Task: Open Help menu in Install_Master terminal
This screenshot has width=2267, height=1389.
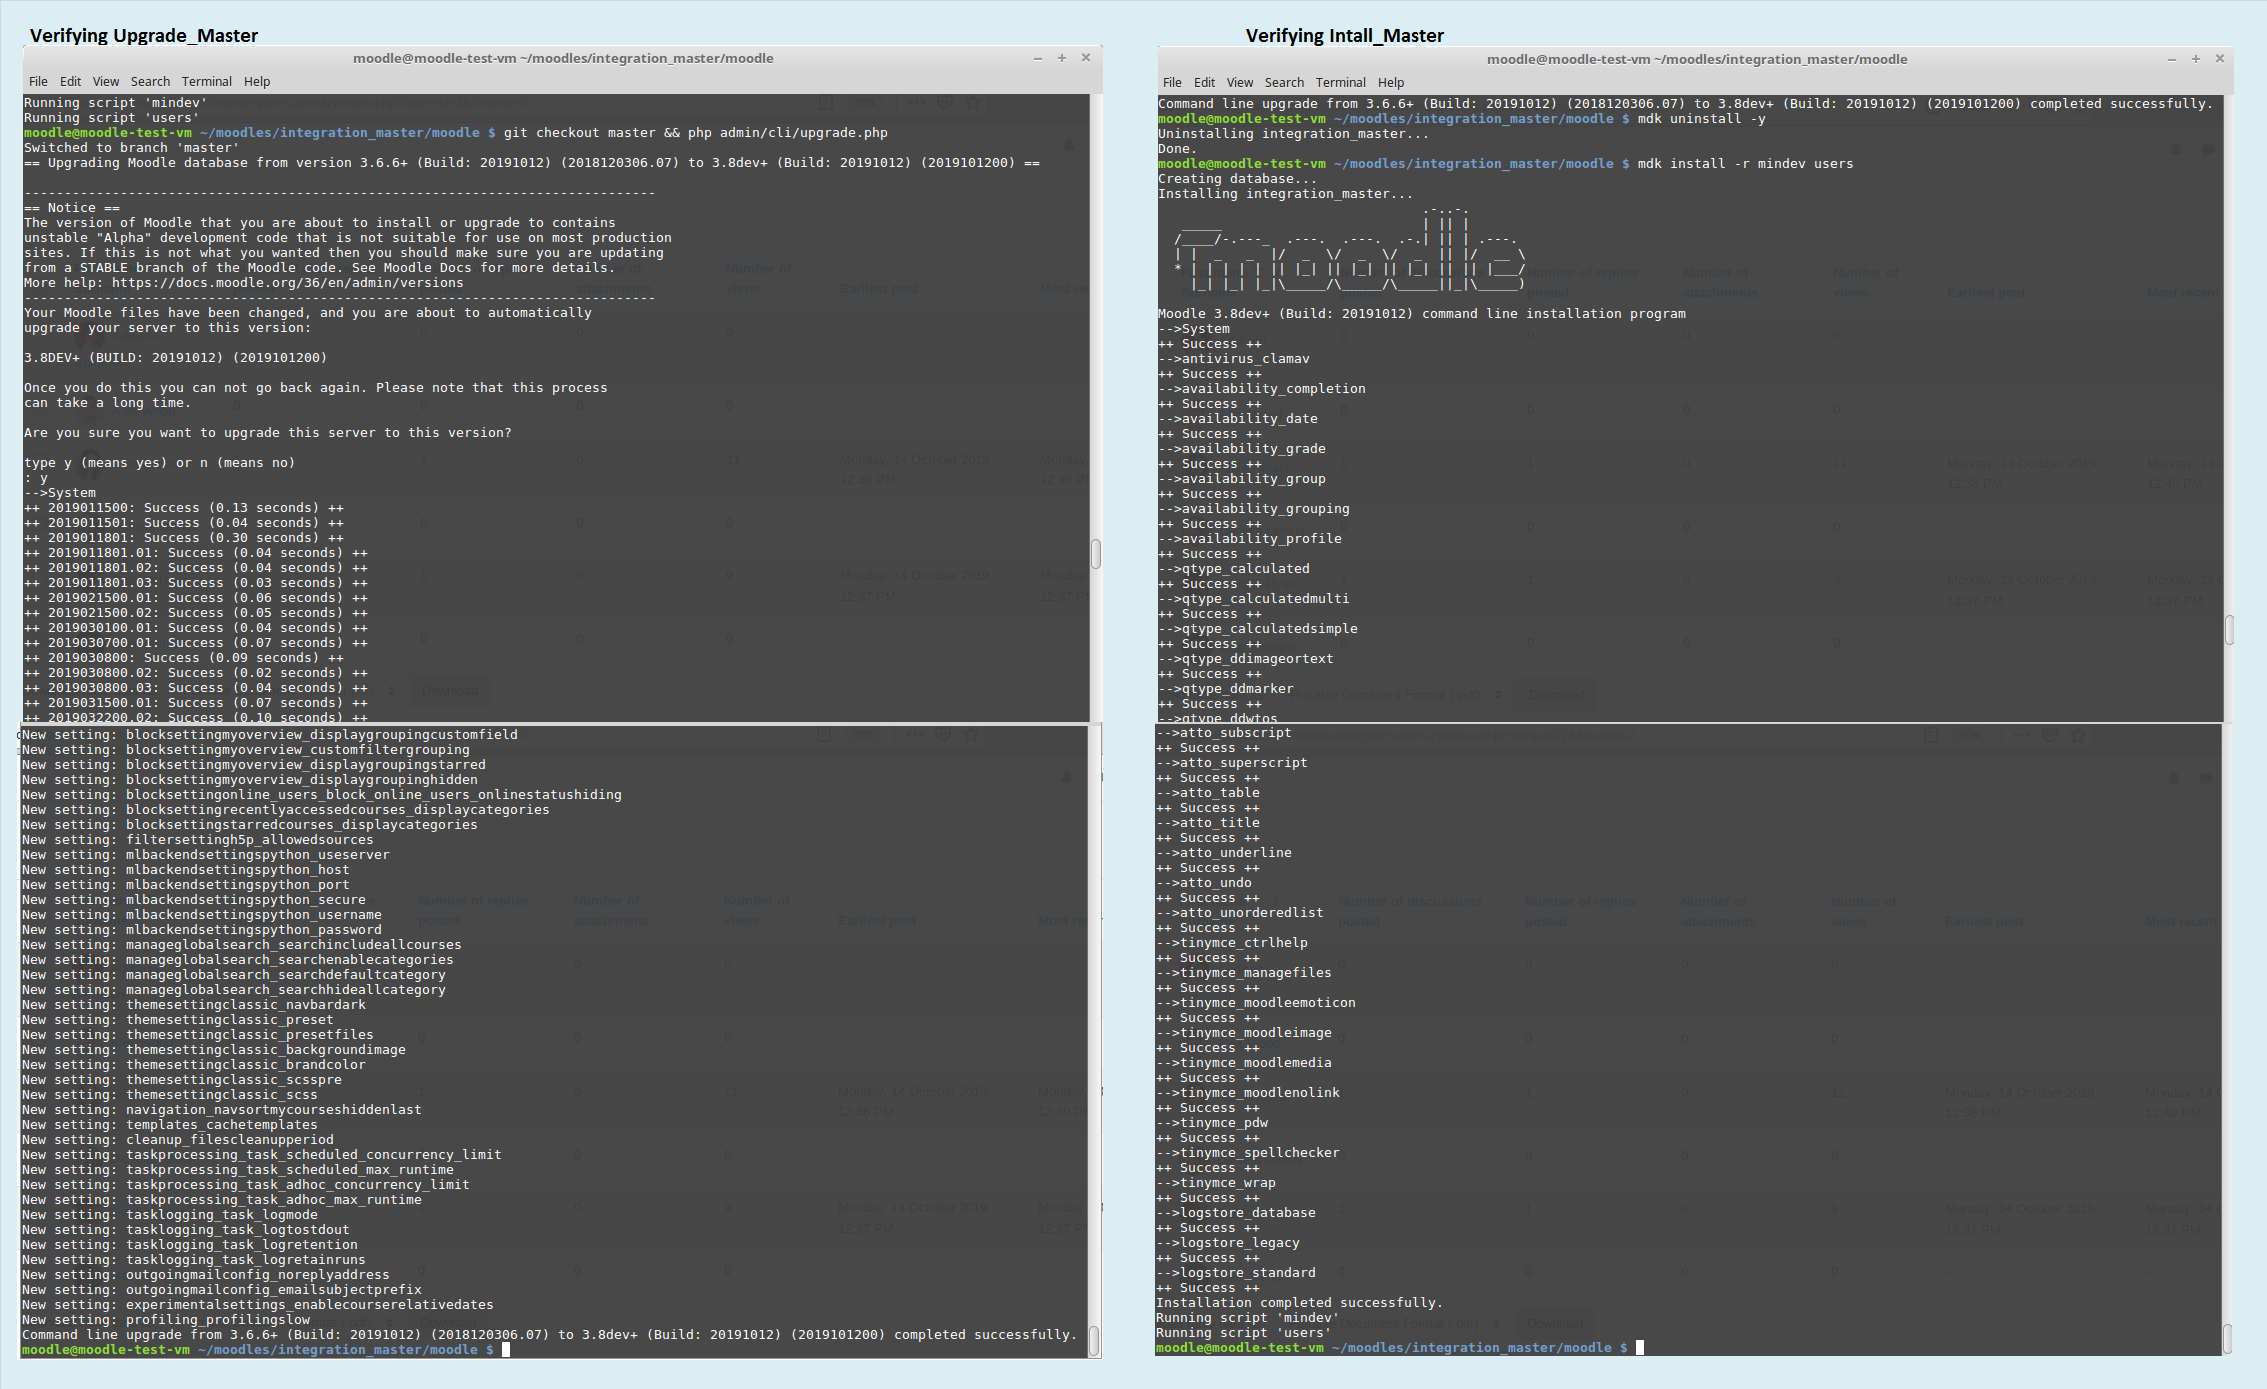Action: 1391,83
